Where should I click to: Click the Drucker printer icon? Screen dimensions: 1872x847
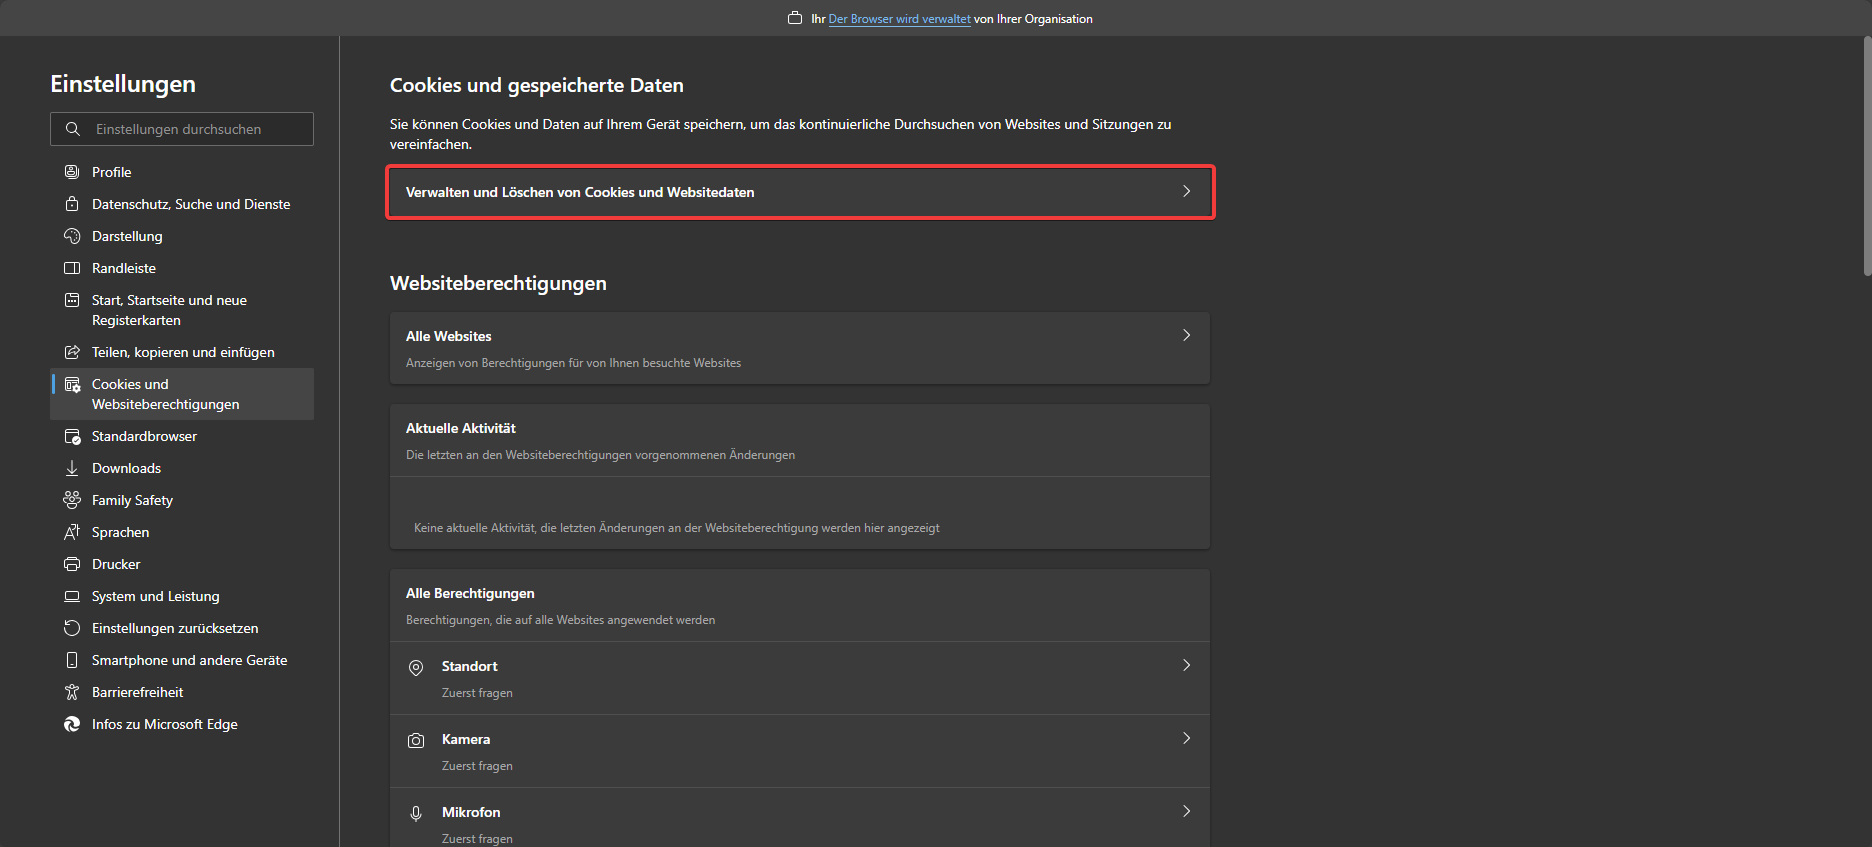click(72, 564)
